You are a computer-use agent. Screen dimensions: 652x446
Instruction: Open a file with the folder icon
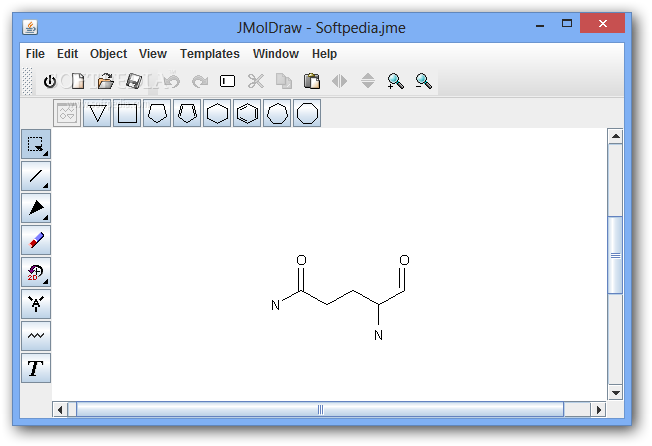point(106,81)
